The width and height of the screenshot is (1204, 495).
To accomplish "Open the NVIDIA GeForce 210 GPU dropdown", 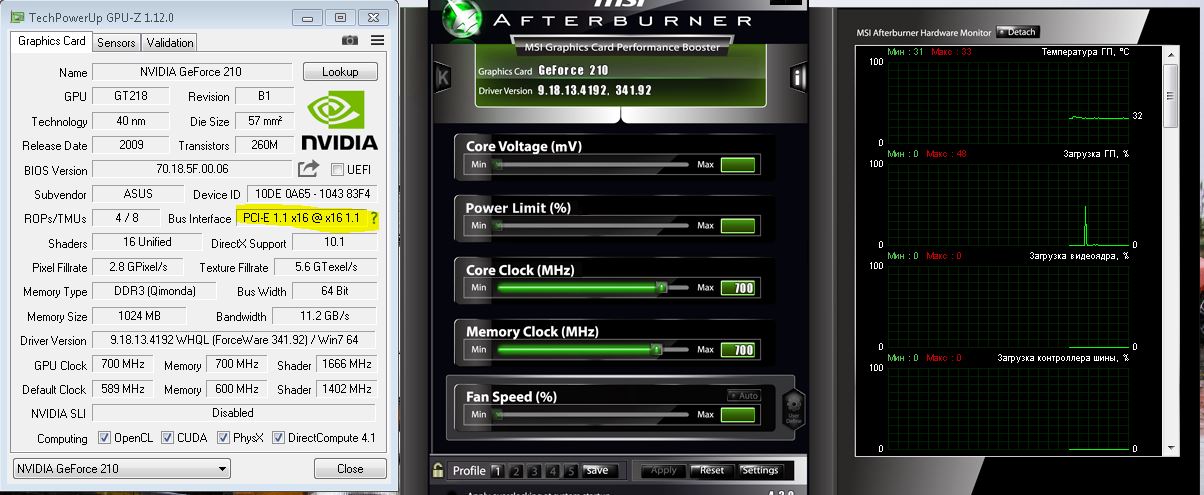I will click(120, 468).
